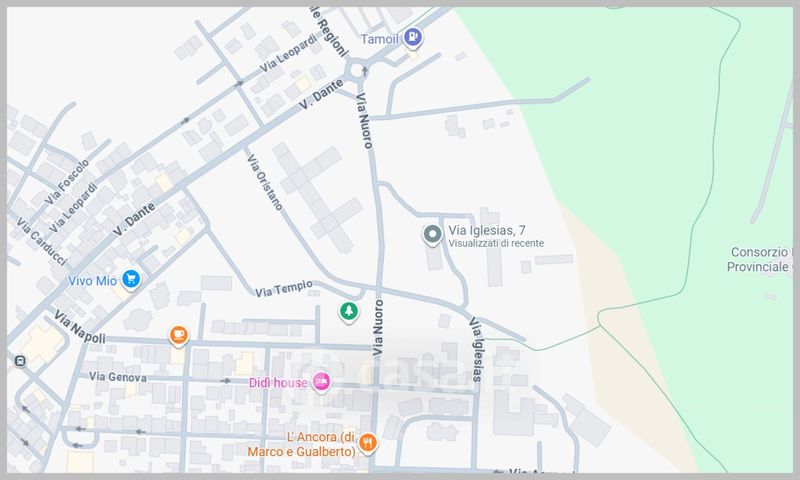Viewport: 800px width, 480px height.
Task: Select the Vivo Mio shopping cart icon
Action: (x=130, y=279)
